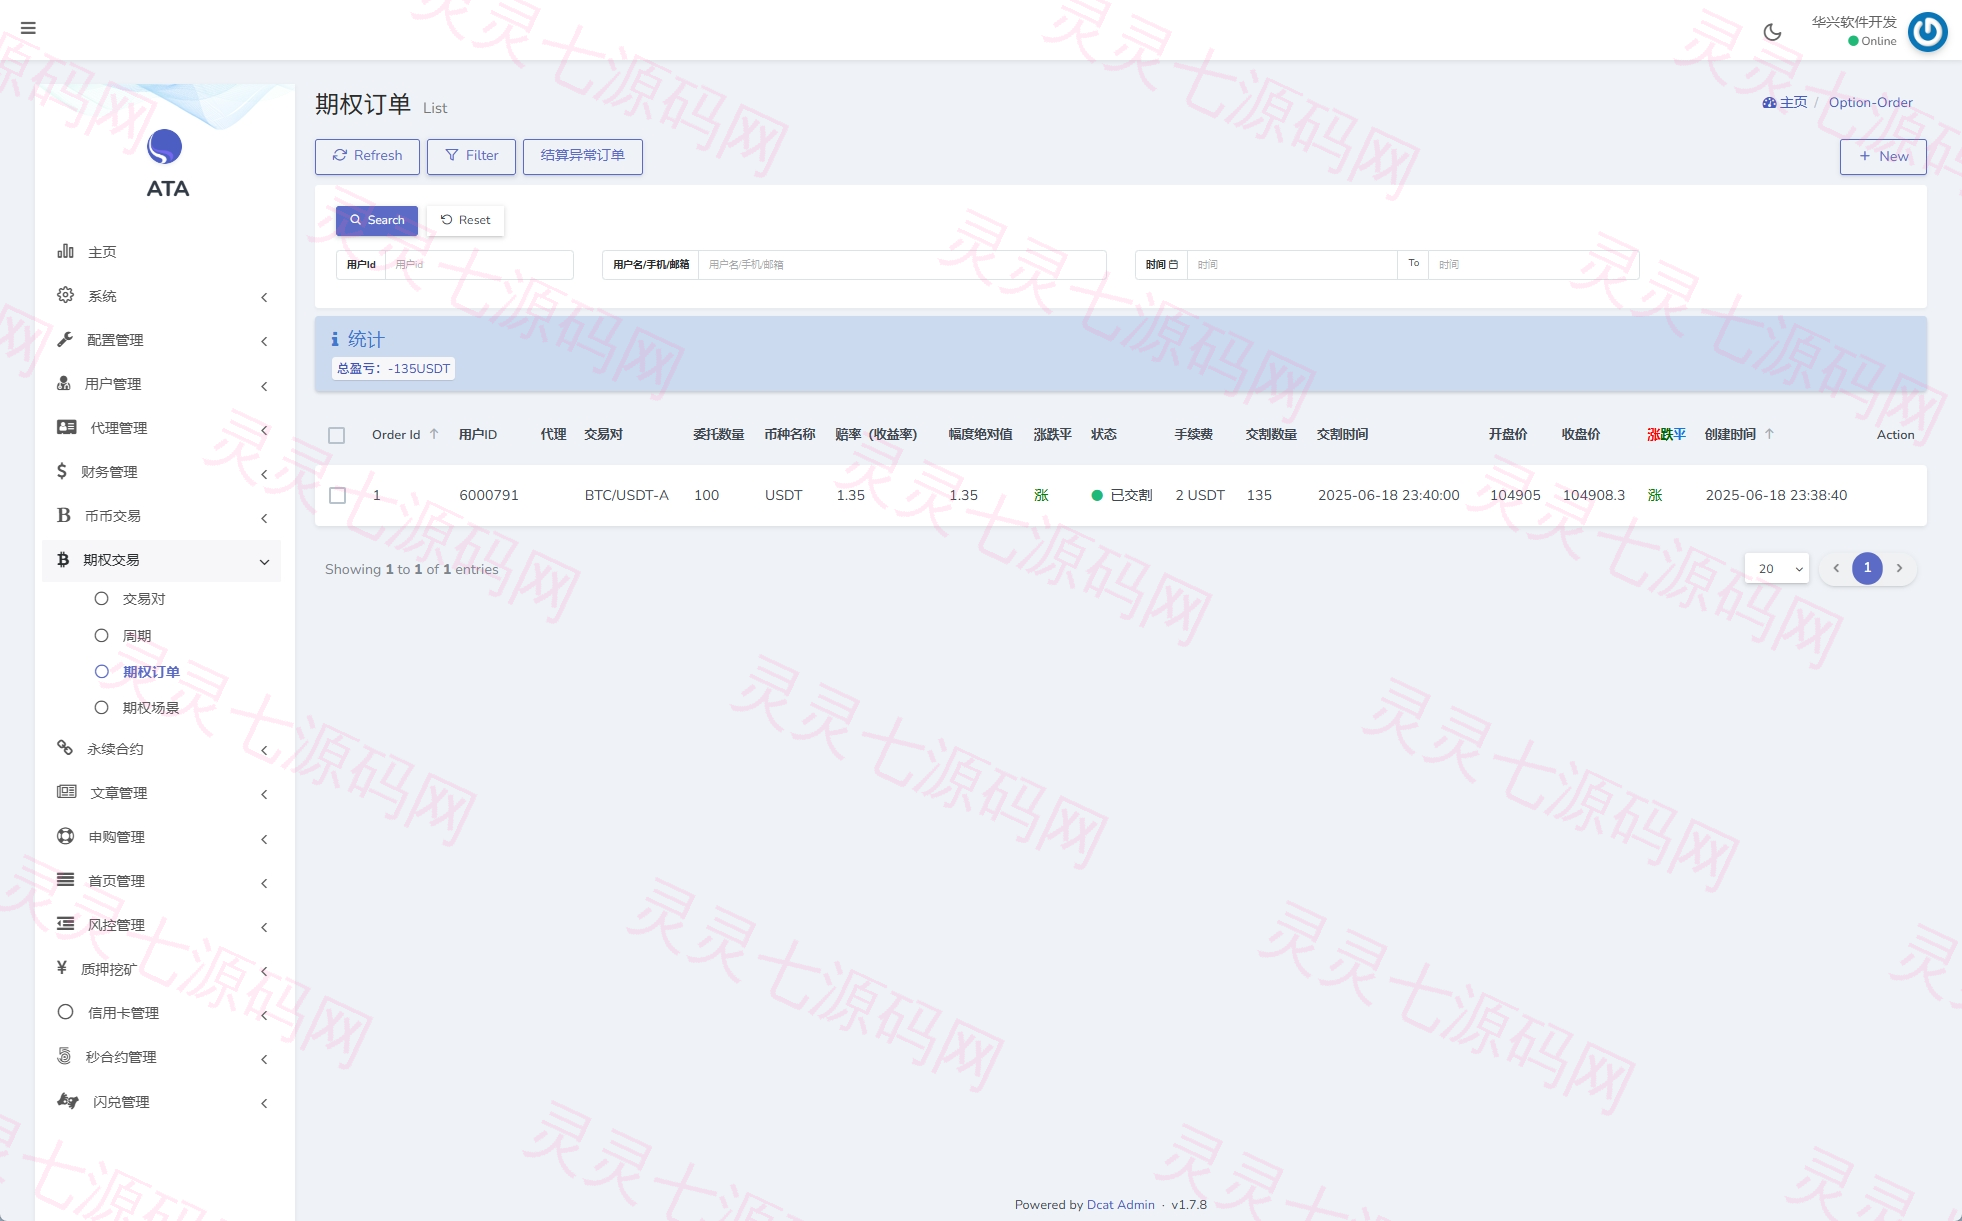Open the 20 per-page dropdown

[x=1777, y=568]
